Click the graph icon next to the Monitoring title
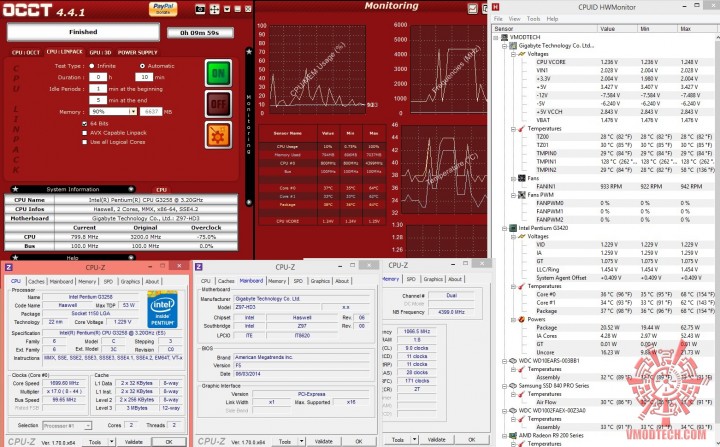Viewport: 720px width, 447px height. click(472, 8)
